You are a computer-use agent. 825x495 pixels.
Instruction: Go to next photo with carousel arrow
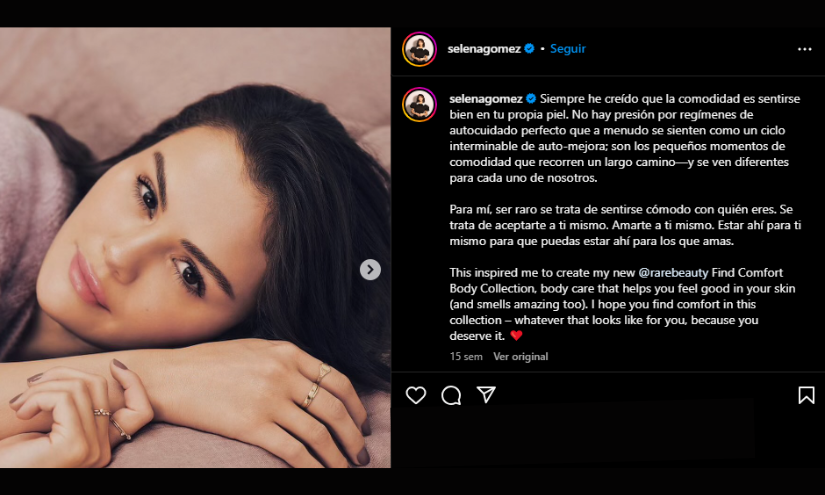[370, 269]
